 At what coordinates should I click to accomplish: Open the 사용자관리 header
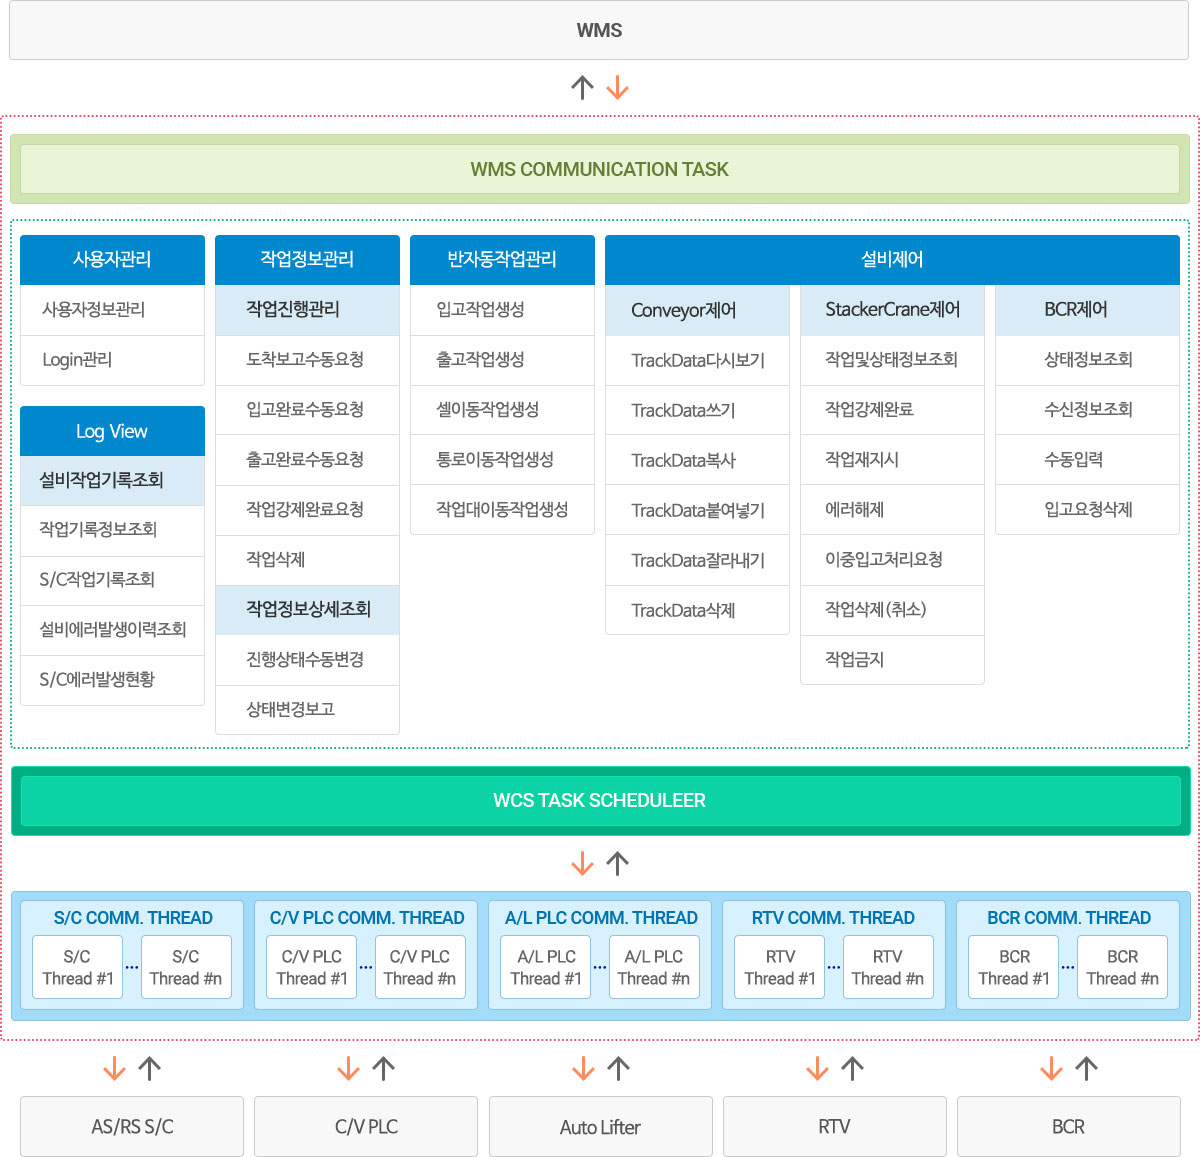pyautogui.click(x=112, y=260)
